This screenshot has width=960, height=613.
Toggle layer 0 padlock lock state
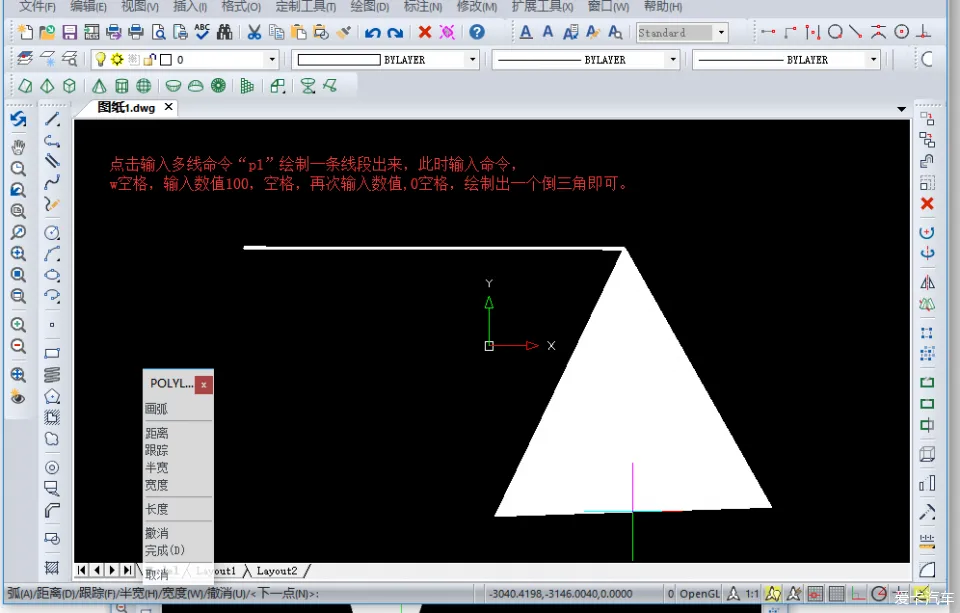149,59
